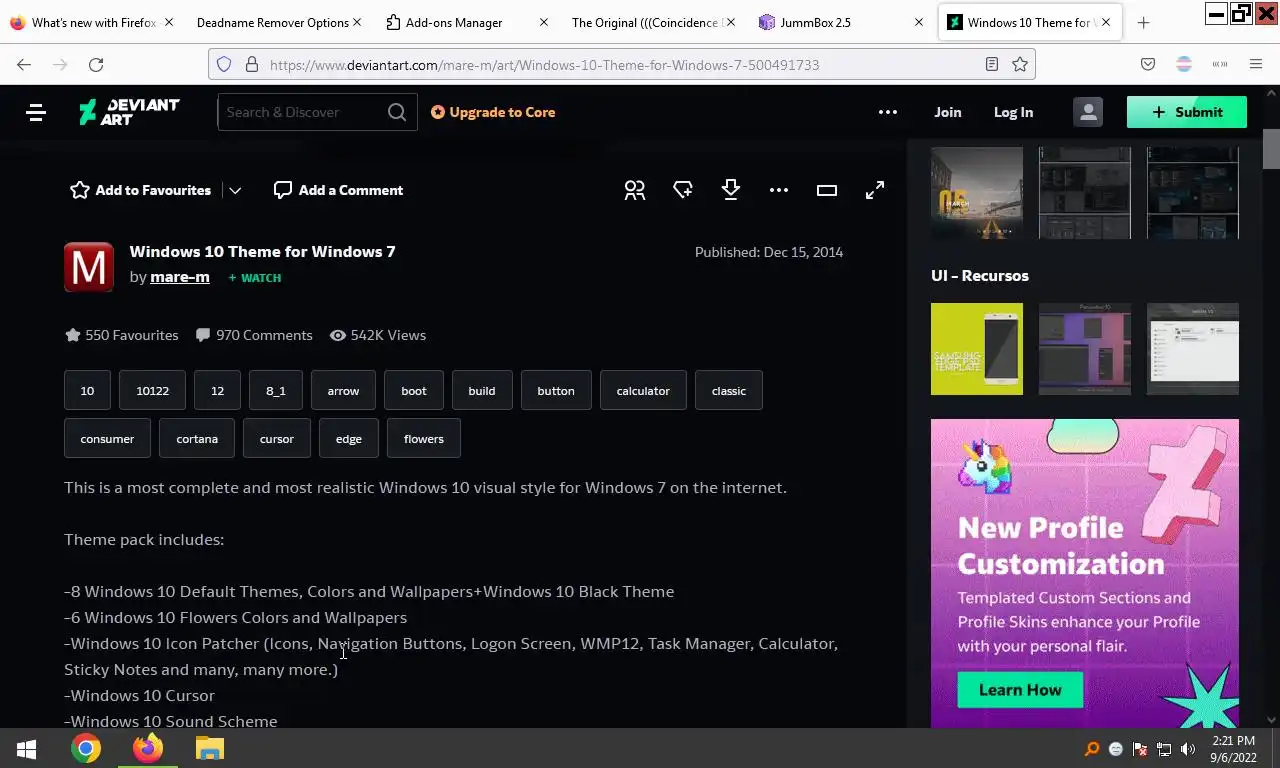Switch to What's new with Firefox tab

[94, 22]
